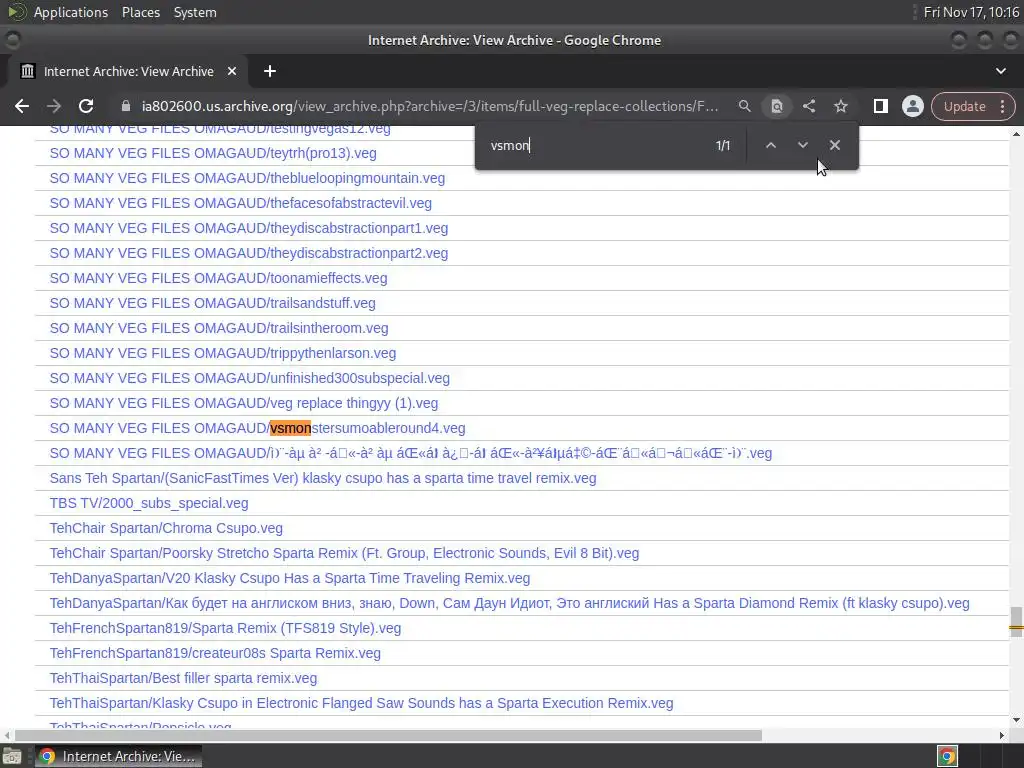Click the browser forward arrow
Screen dimensions: 1024x768
pos(54,106)
